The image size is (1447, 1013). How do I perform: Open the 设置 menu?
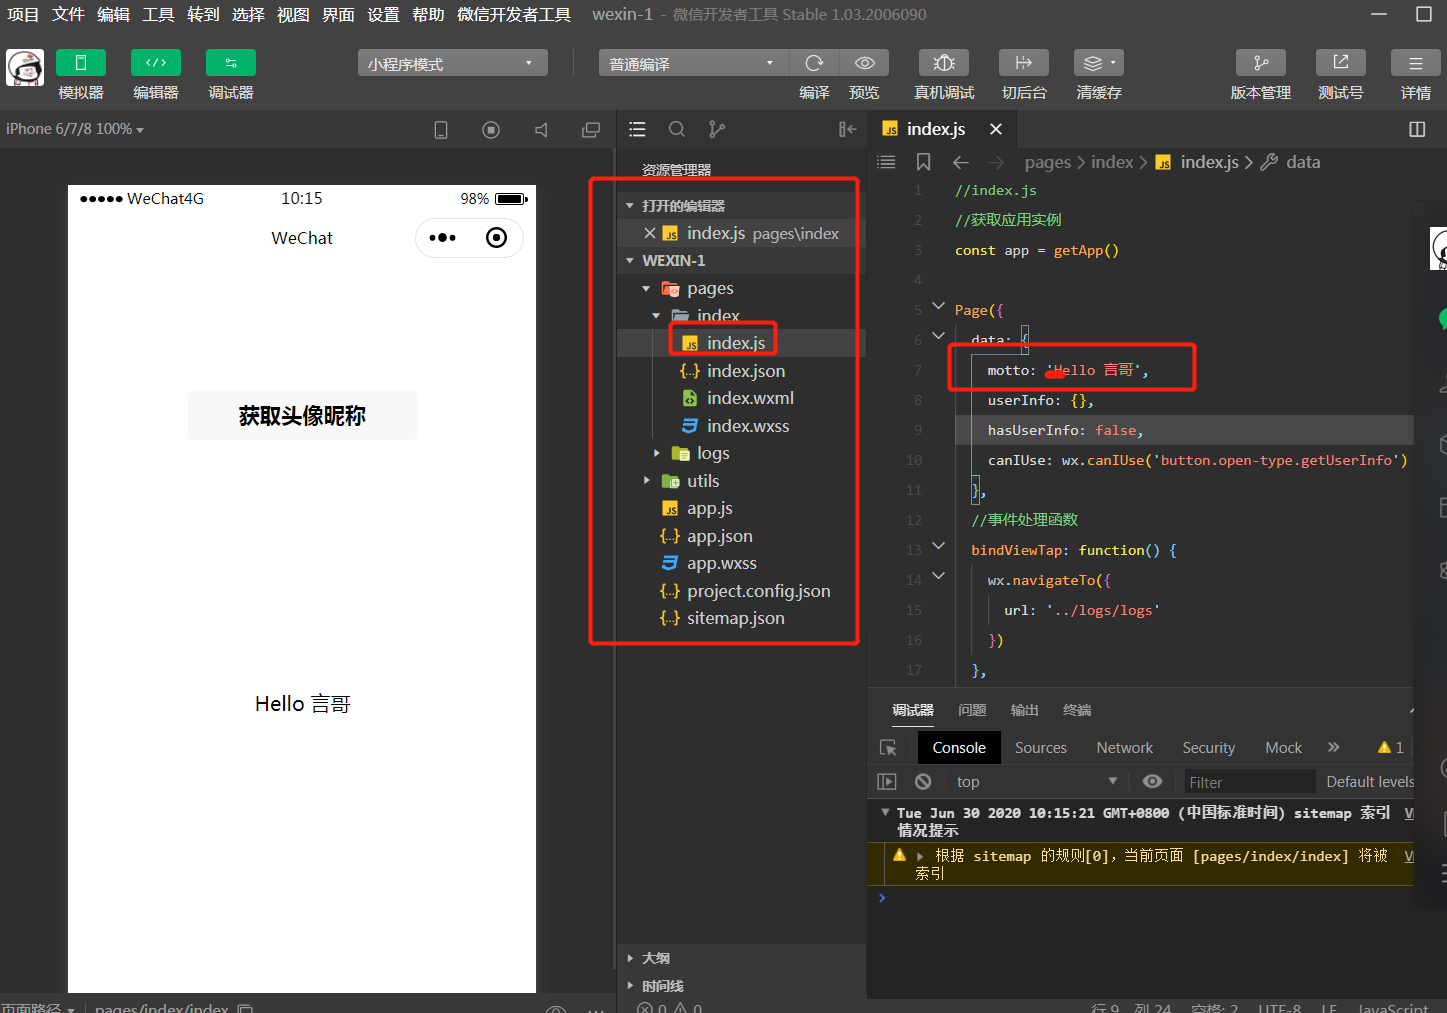tap(383, 14)
